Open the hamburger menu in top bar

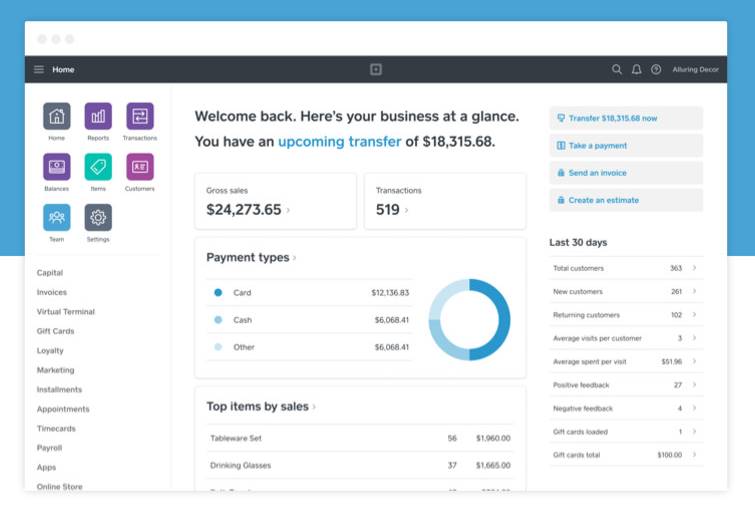[39, 69]
